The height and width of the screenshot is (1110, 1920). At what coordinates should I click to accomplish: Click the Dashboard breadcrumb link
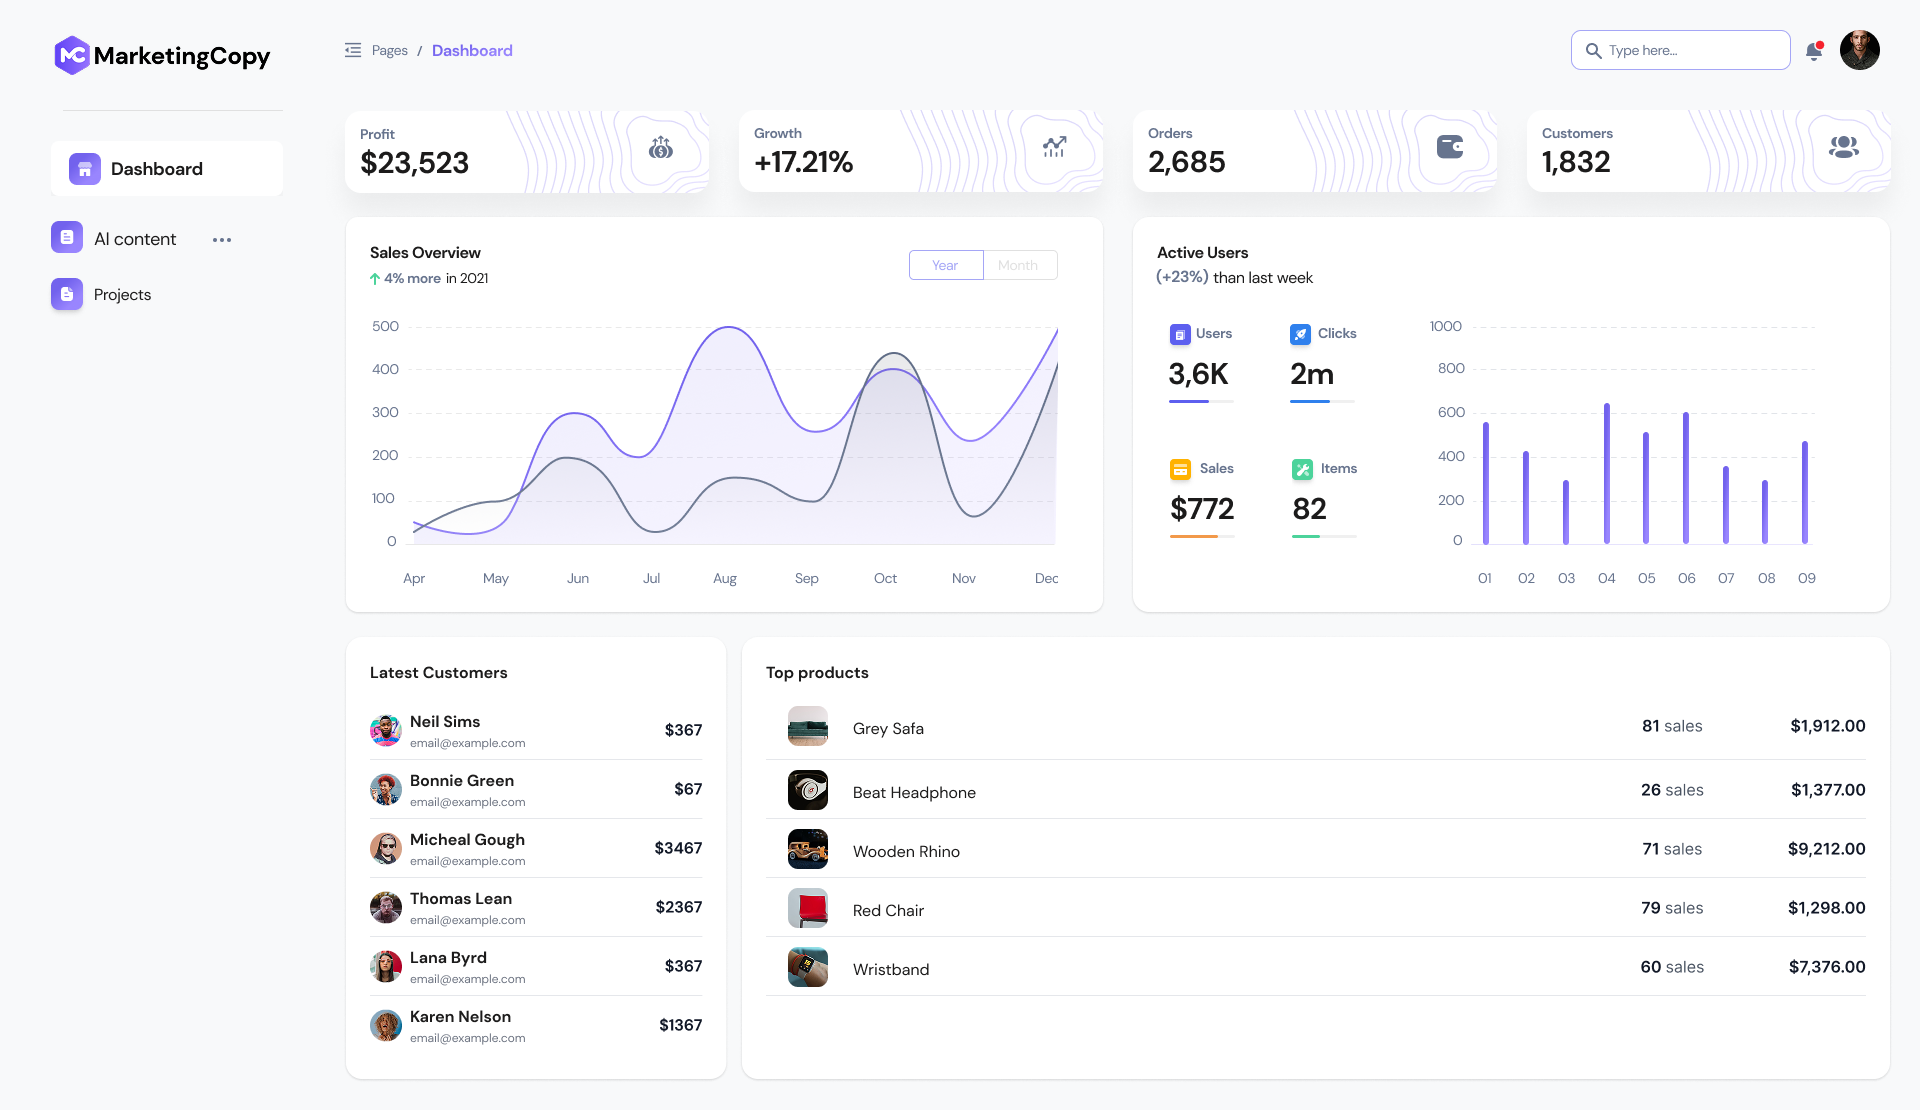coord(472,50)
